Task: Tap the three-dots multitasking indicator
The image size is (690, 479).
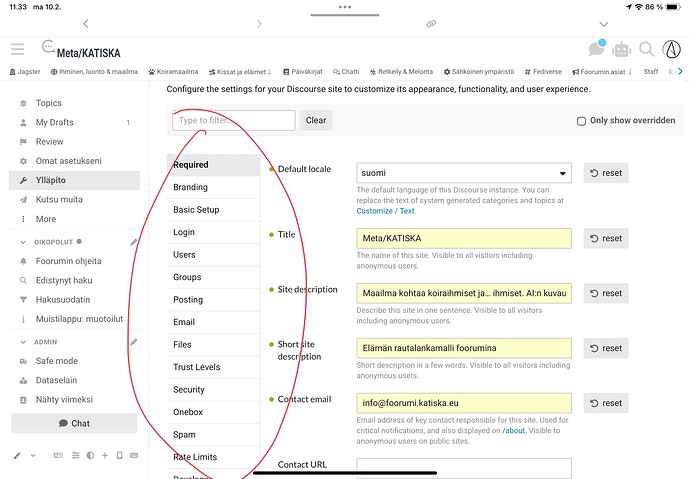Action: 345,7
